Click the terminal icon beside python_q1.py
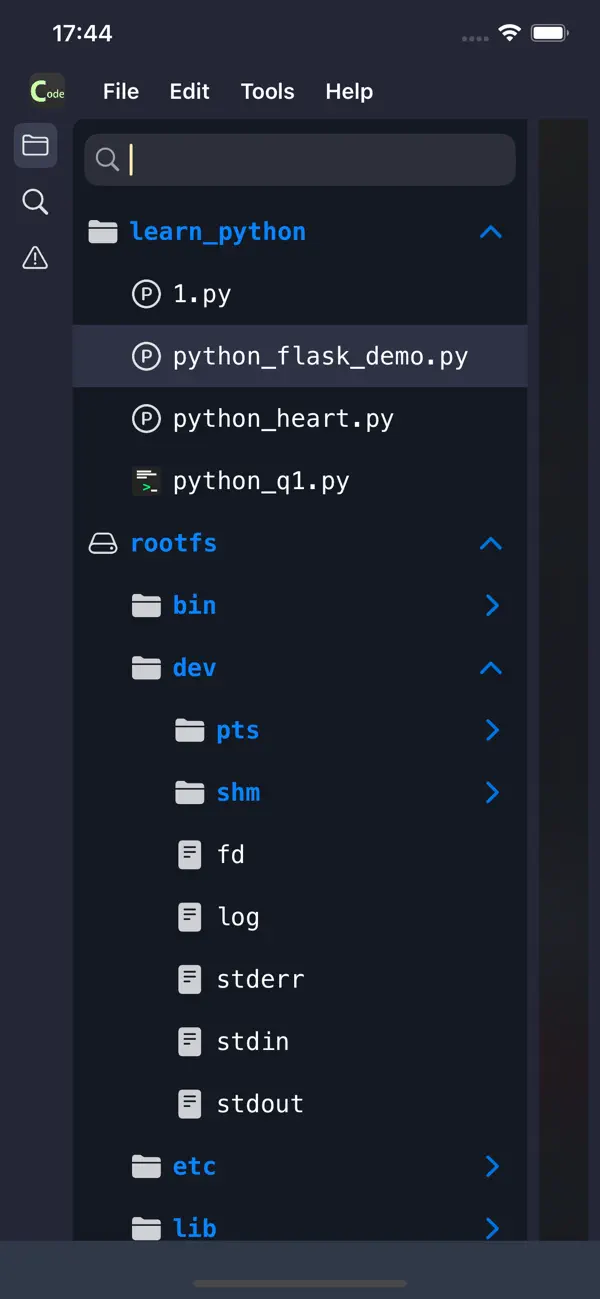Viewport: 600px width, 1299px height. click(x=147, y=480)
